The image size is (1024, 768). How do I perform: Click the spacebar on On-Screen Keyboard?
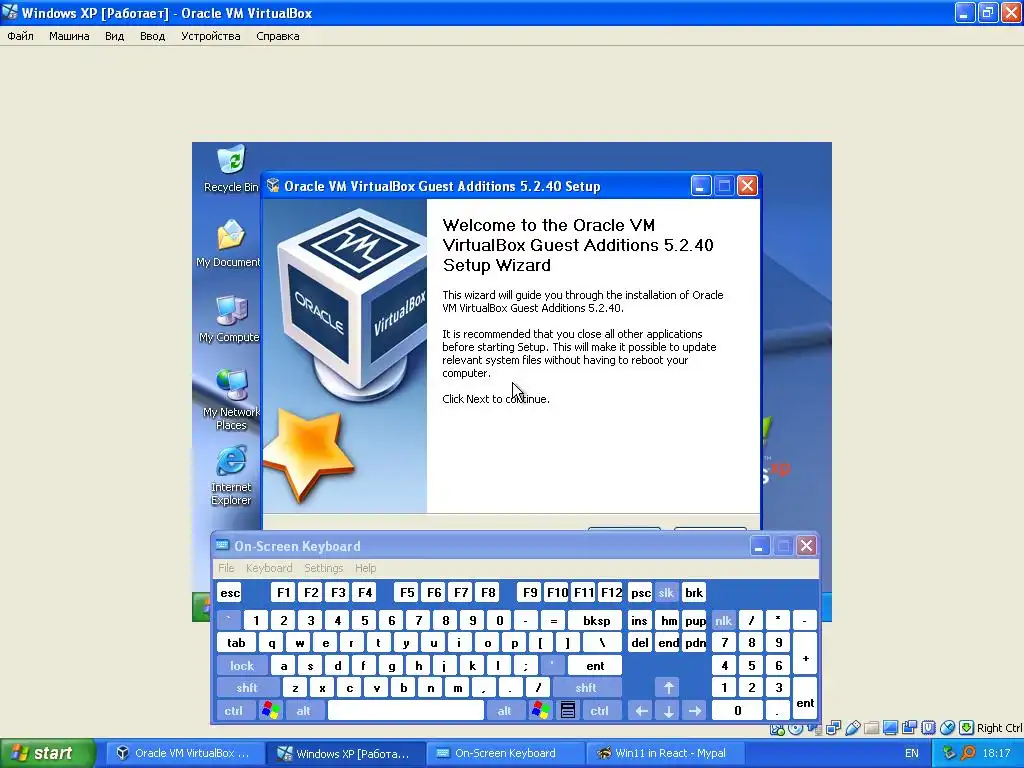[406, 711]
